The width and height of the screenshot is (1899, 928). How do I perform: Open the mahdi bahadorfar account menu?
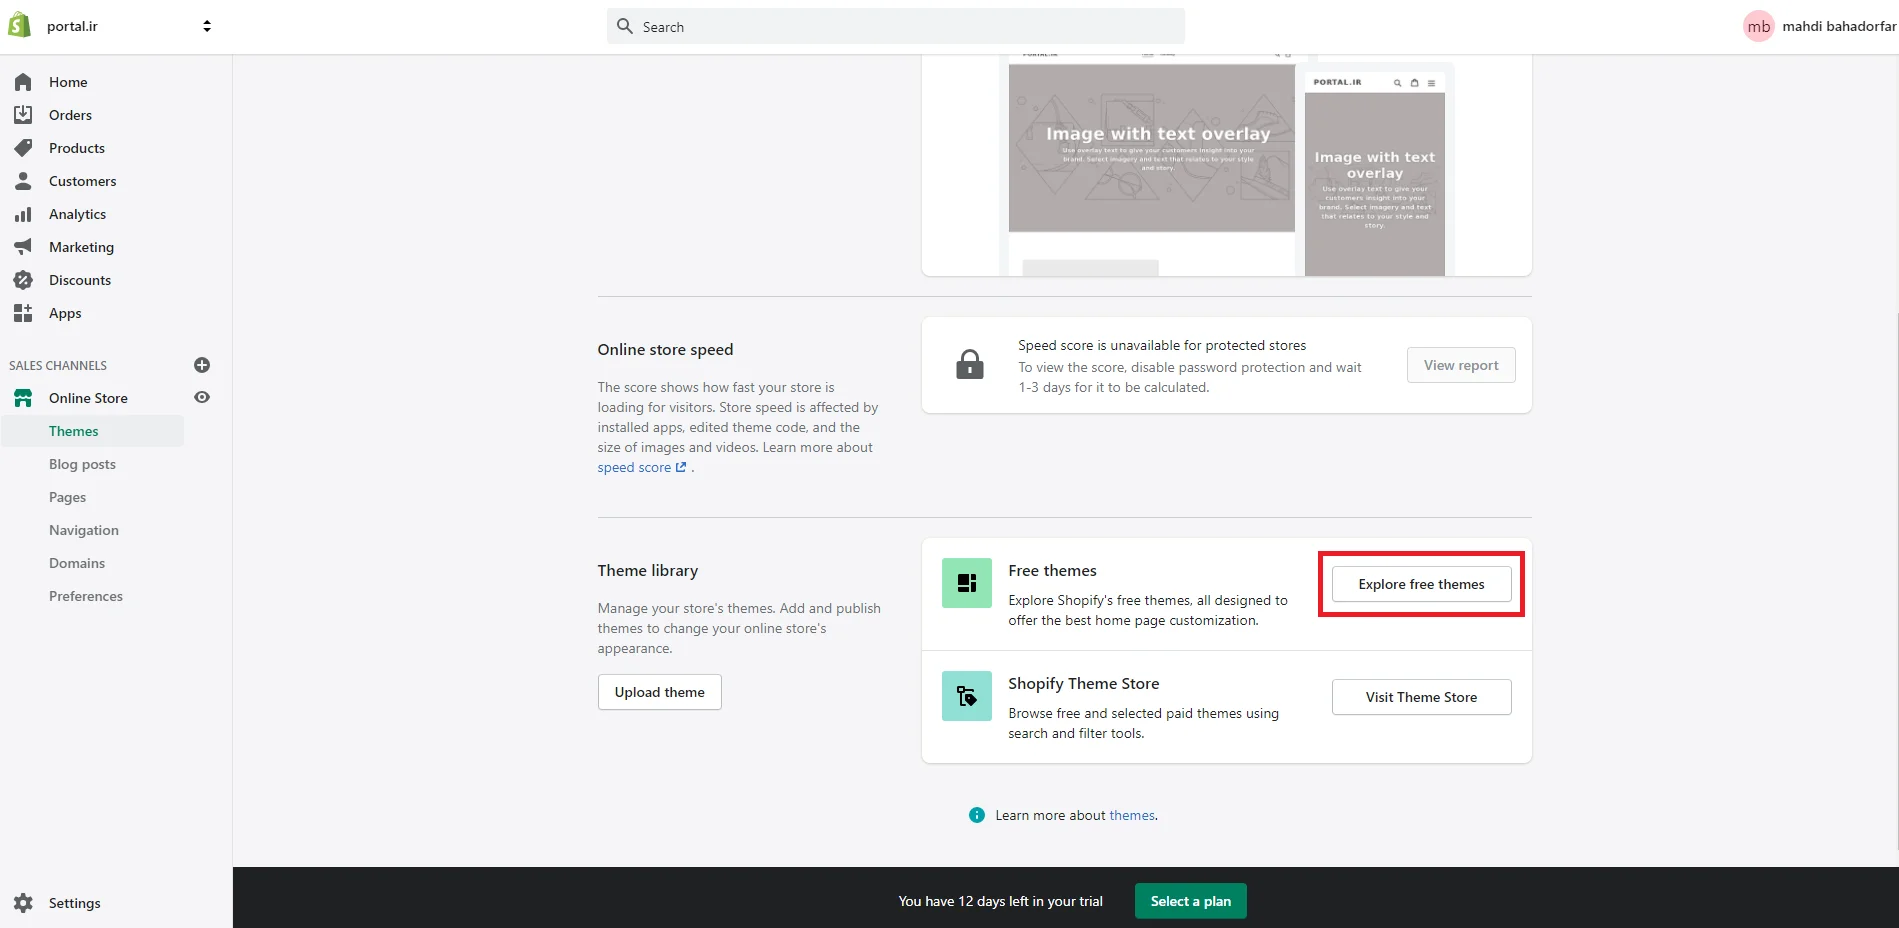(1819, 26)
